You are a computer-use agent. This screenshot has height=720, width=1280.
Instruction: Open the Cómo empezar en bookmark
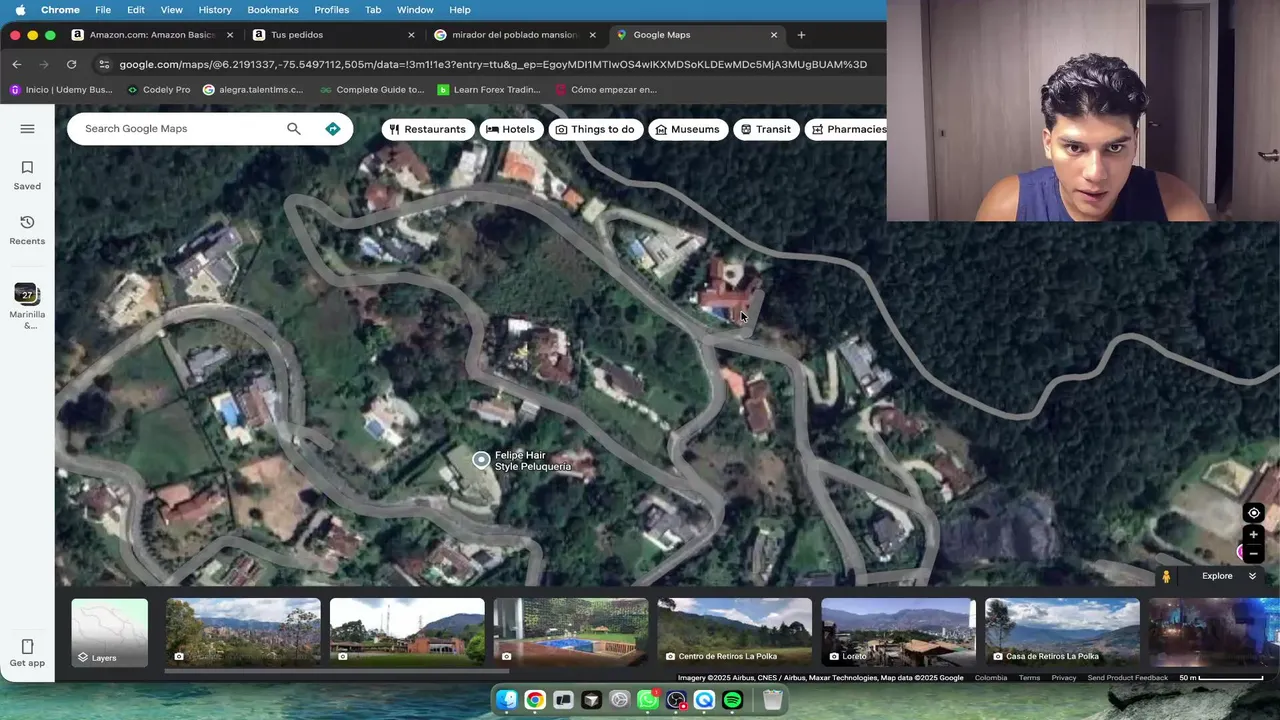point(605,89)
